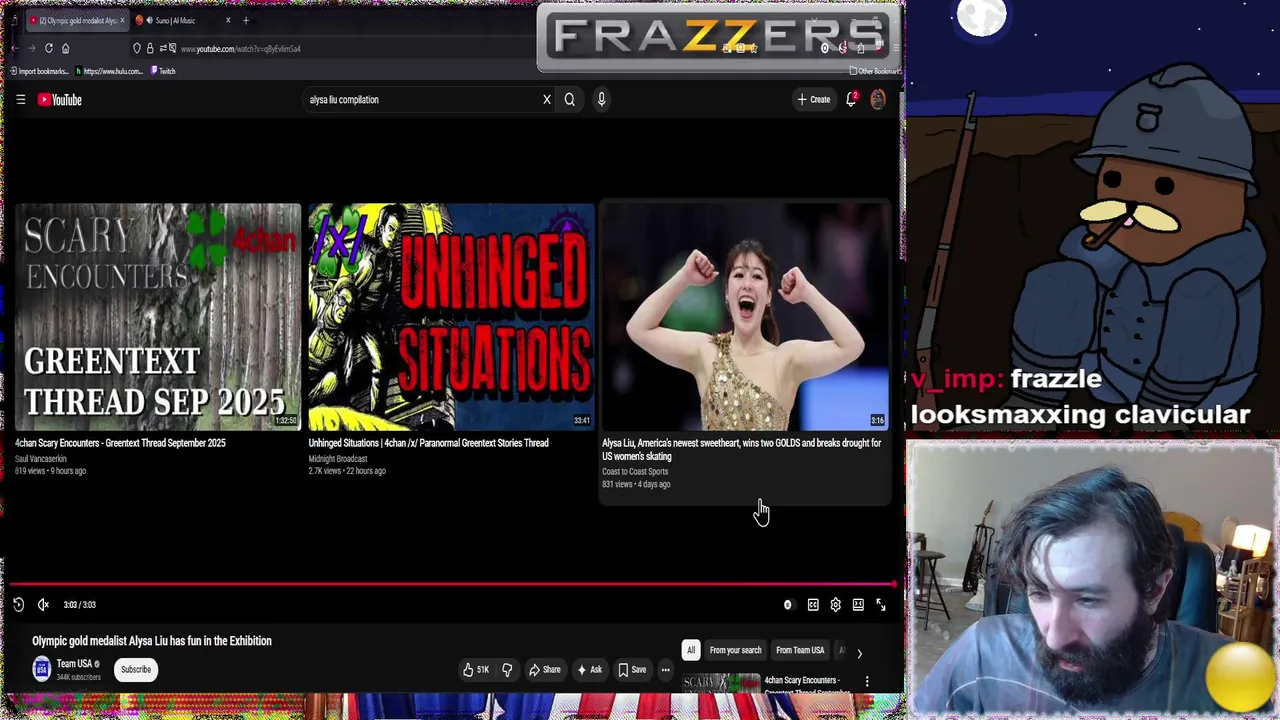Open the Alysa Liu skating endscreen thumbnail

pos(745,317)
